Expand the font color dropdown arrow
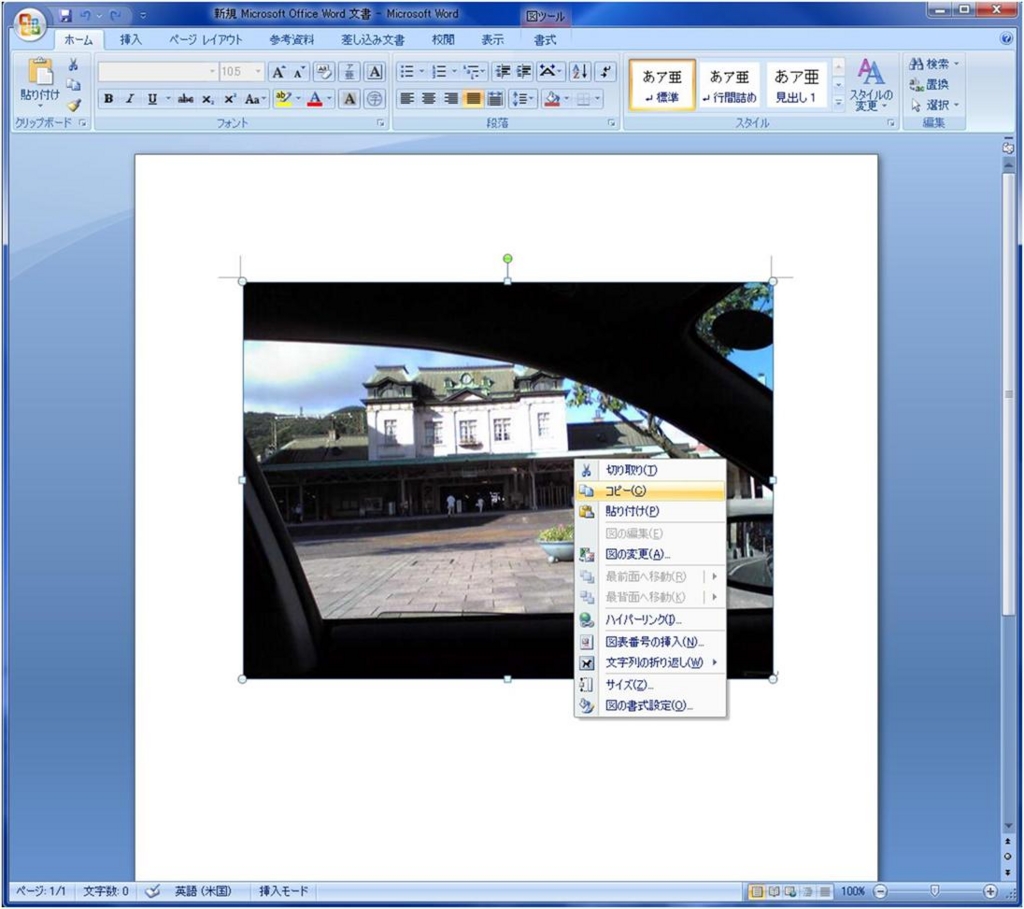The height and width of the screenshot is (909, 1024). 328,98
